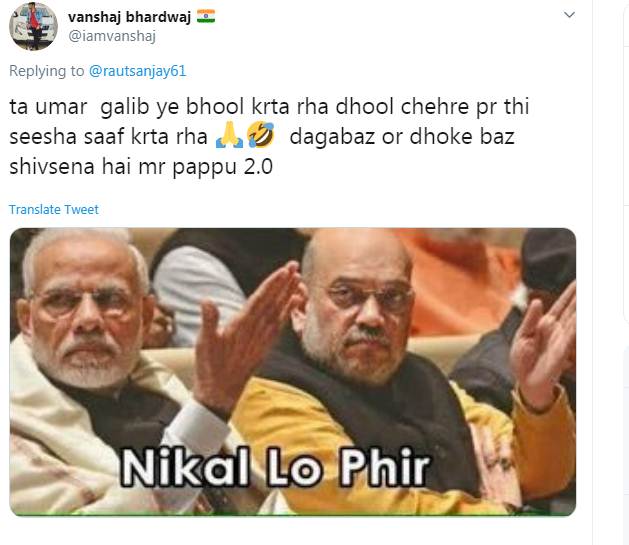Click the rolling laughing emoji in tweet

coord(260,135)
